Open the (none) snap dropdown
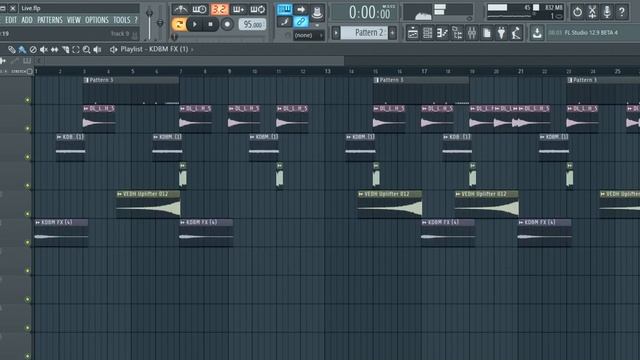640x360 pixels. [x=308, y=36]
